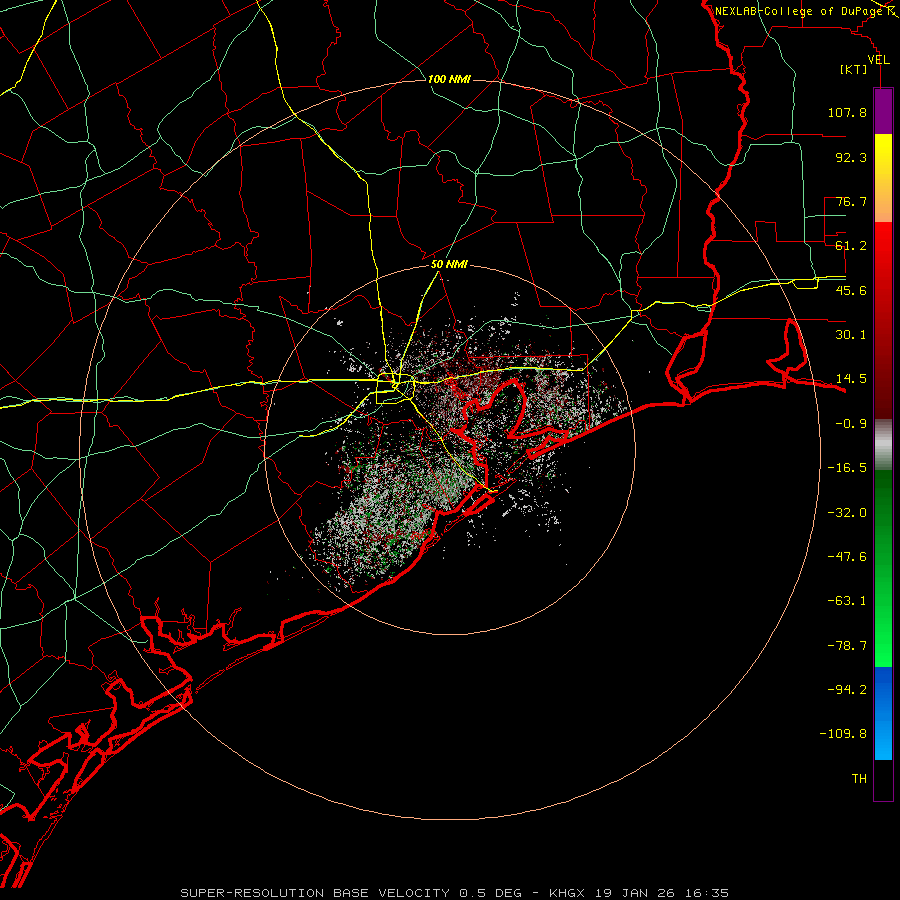Click the TH label below the velocity scale

click(x=859, y=779)
